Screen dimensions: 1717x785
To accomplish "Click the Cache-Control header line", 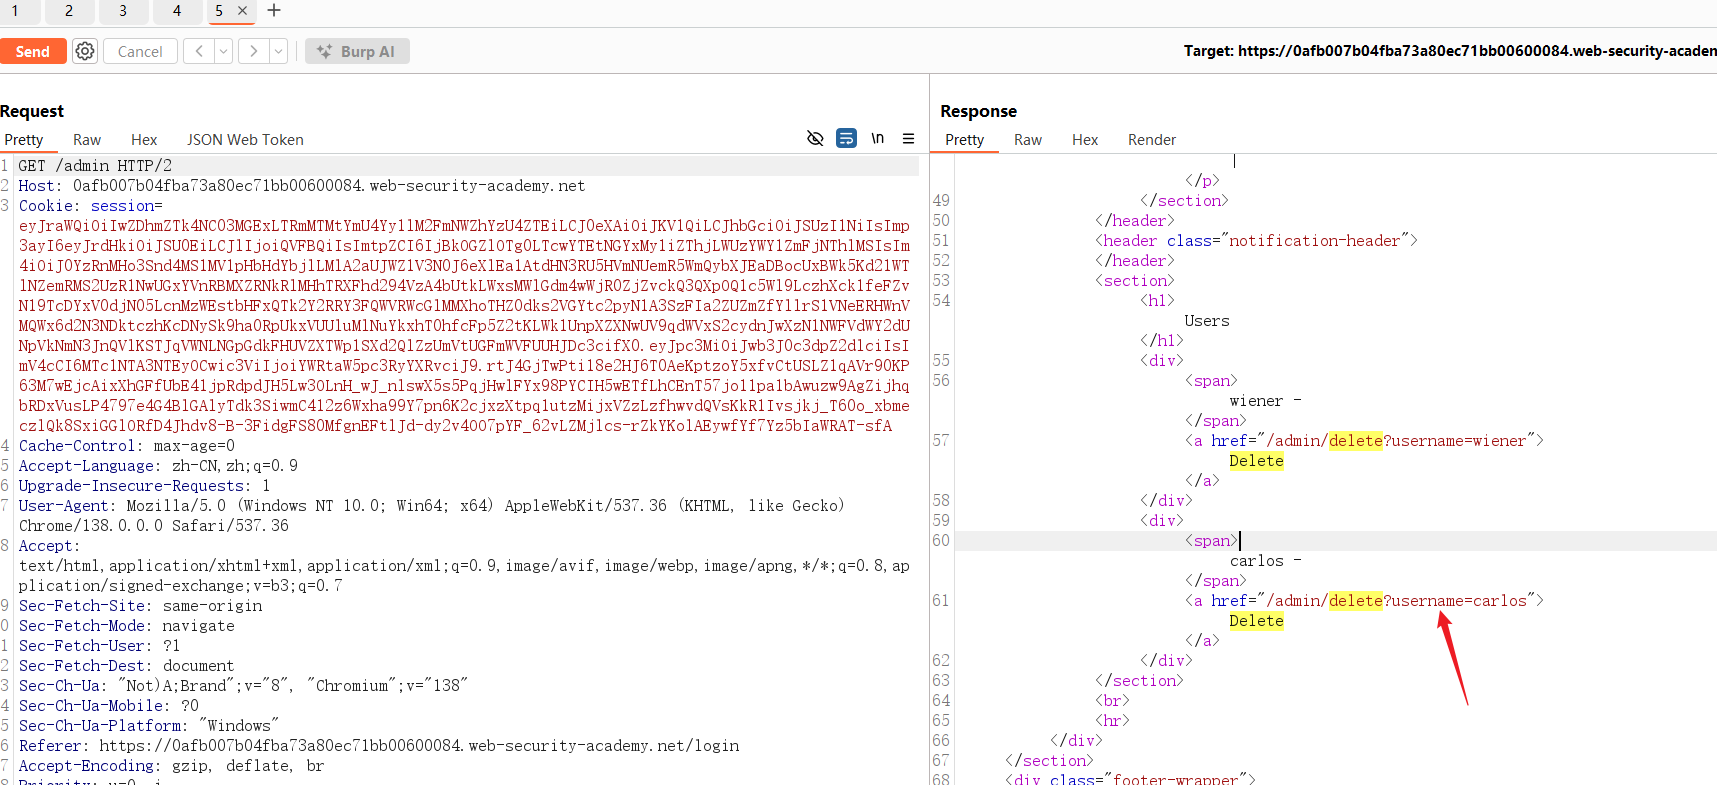I will [127, 446].
